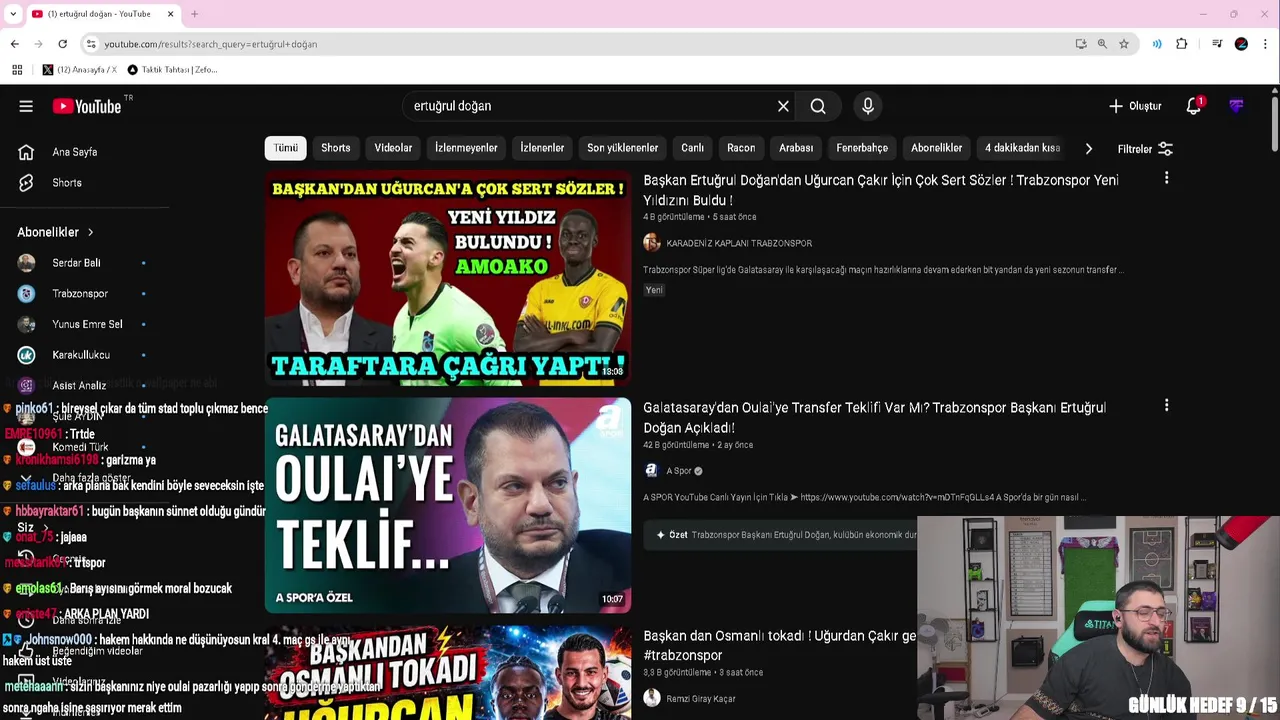Open the Anasayfa / X bookmark

pos(79,70)
